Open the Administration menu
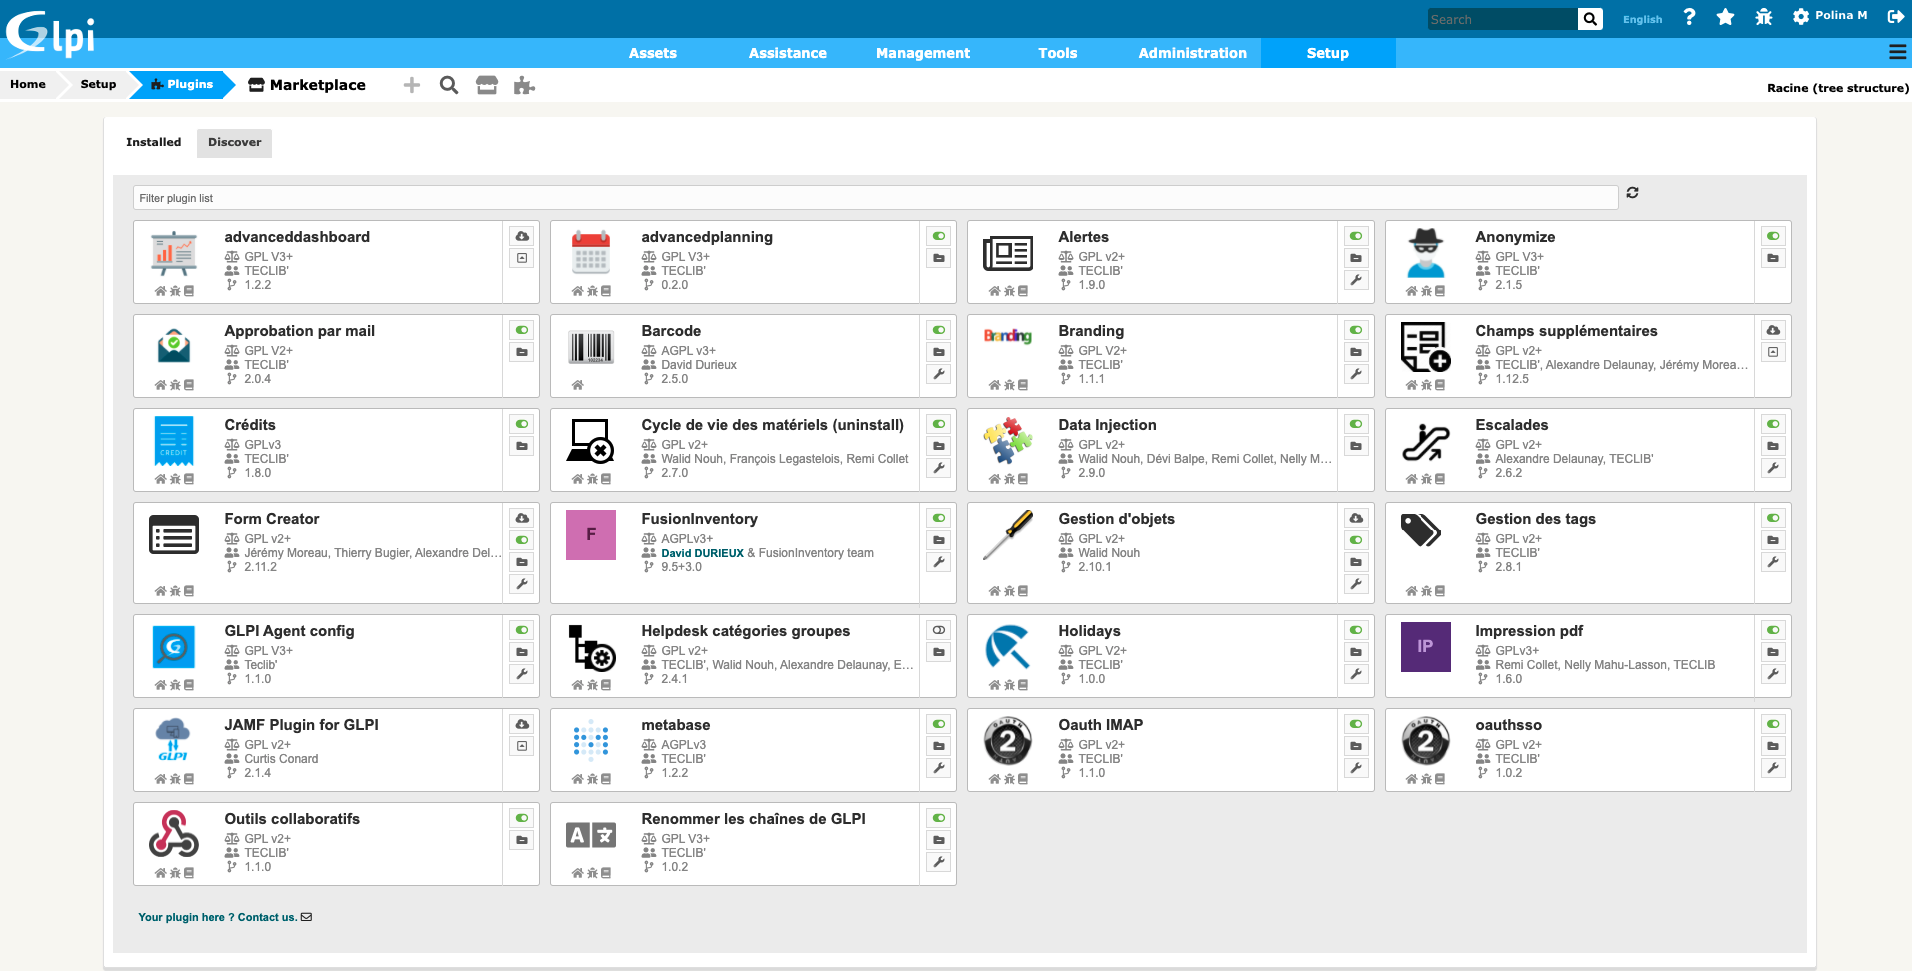The width and height of the screenshot is (1912, 971). [1193, 53]
